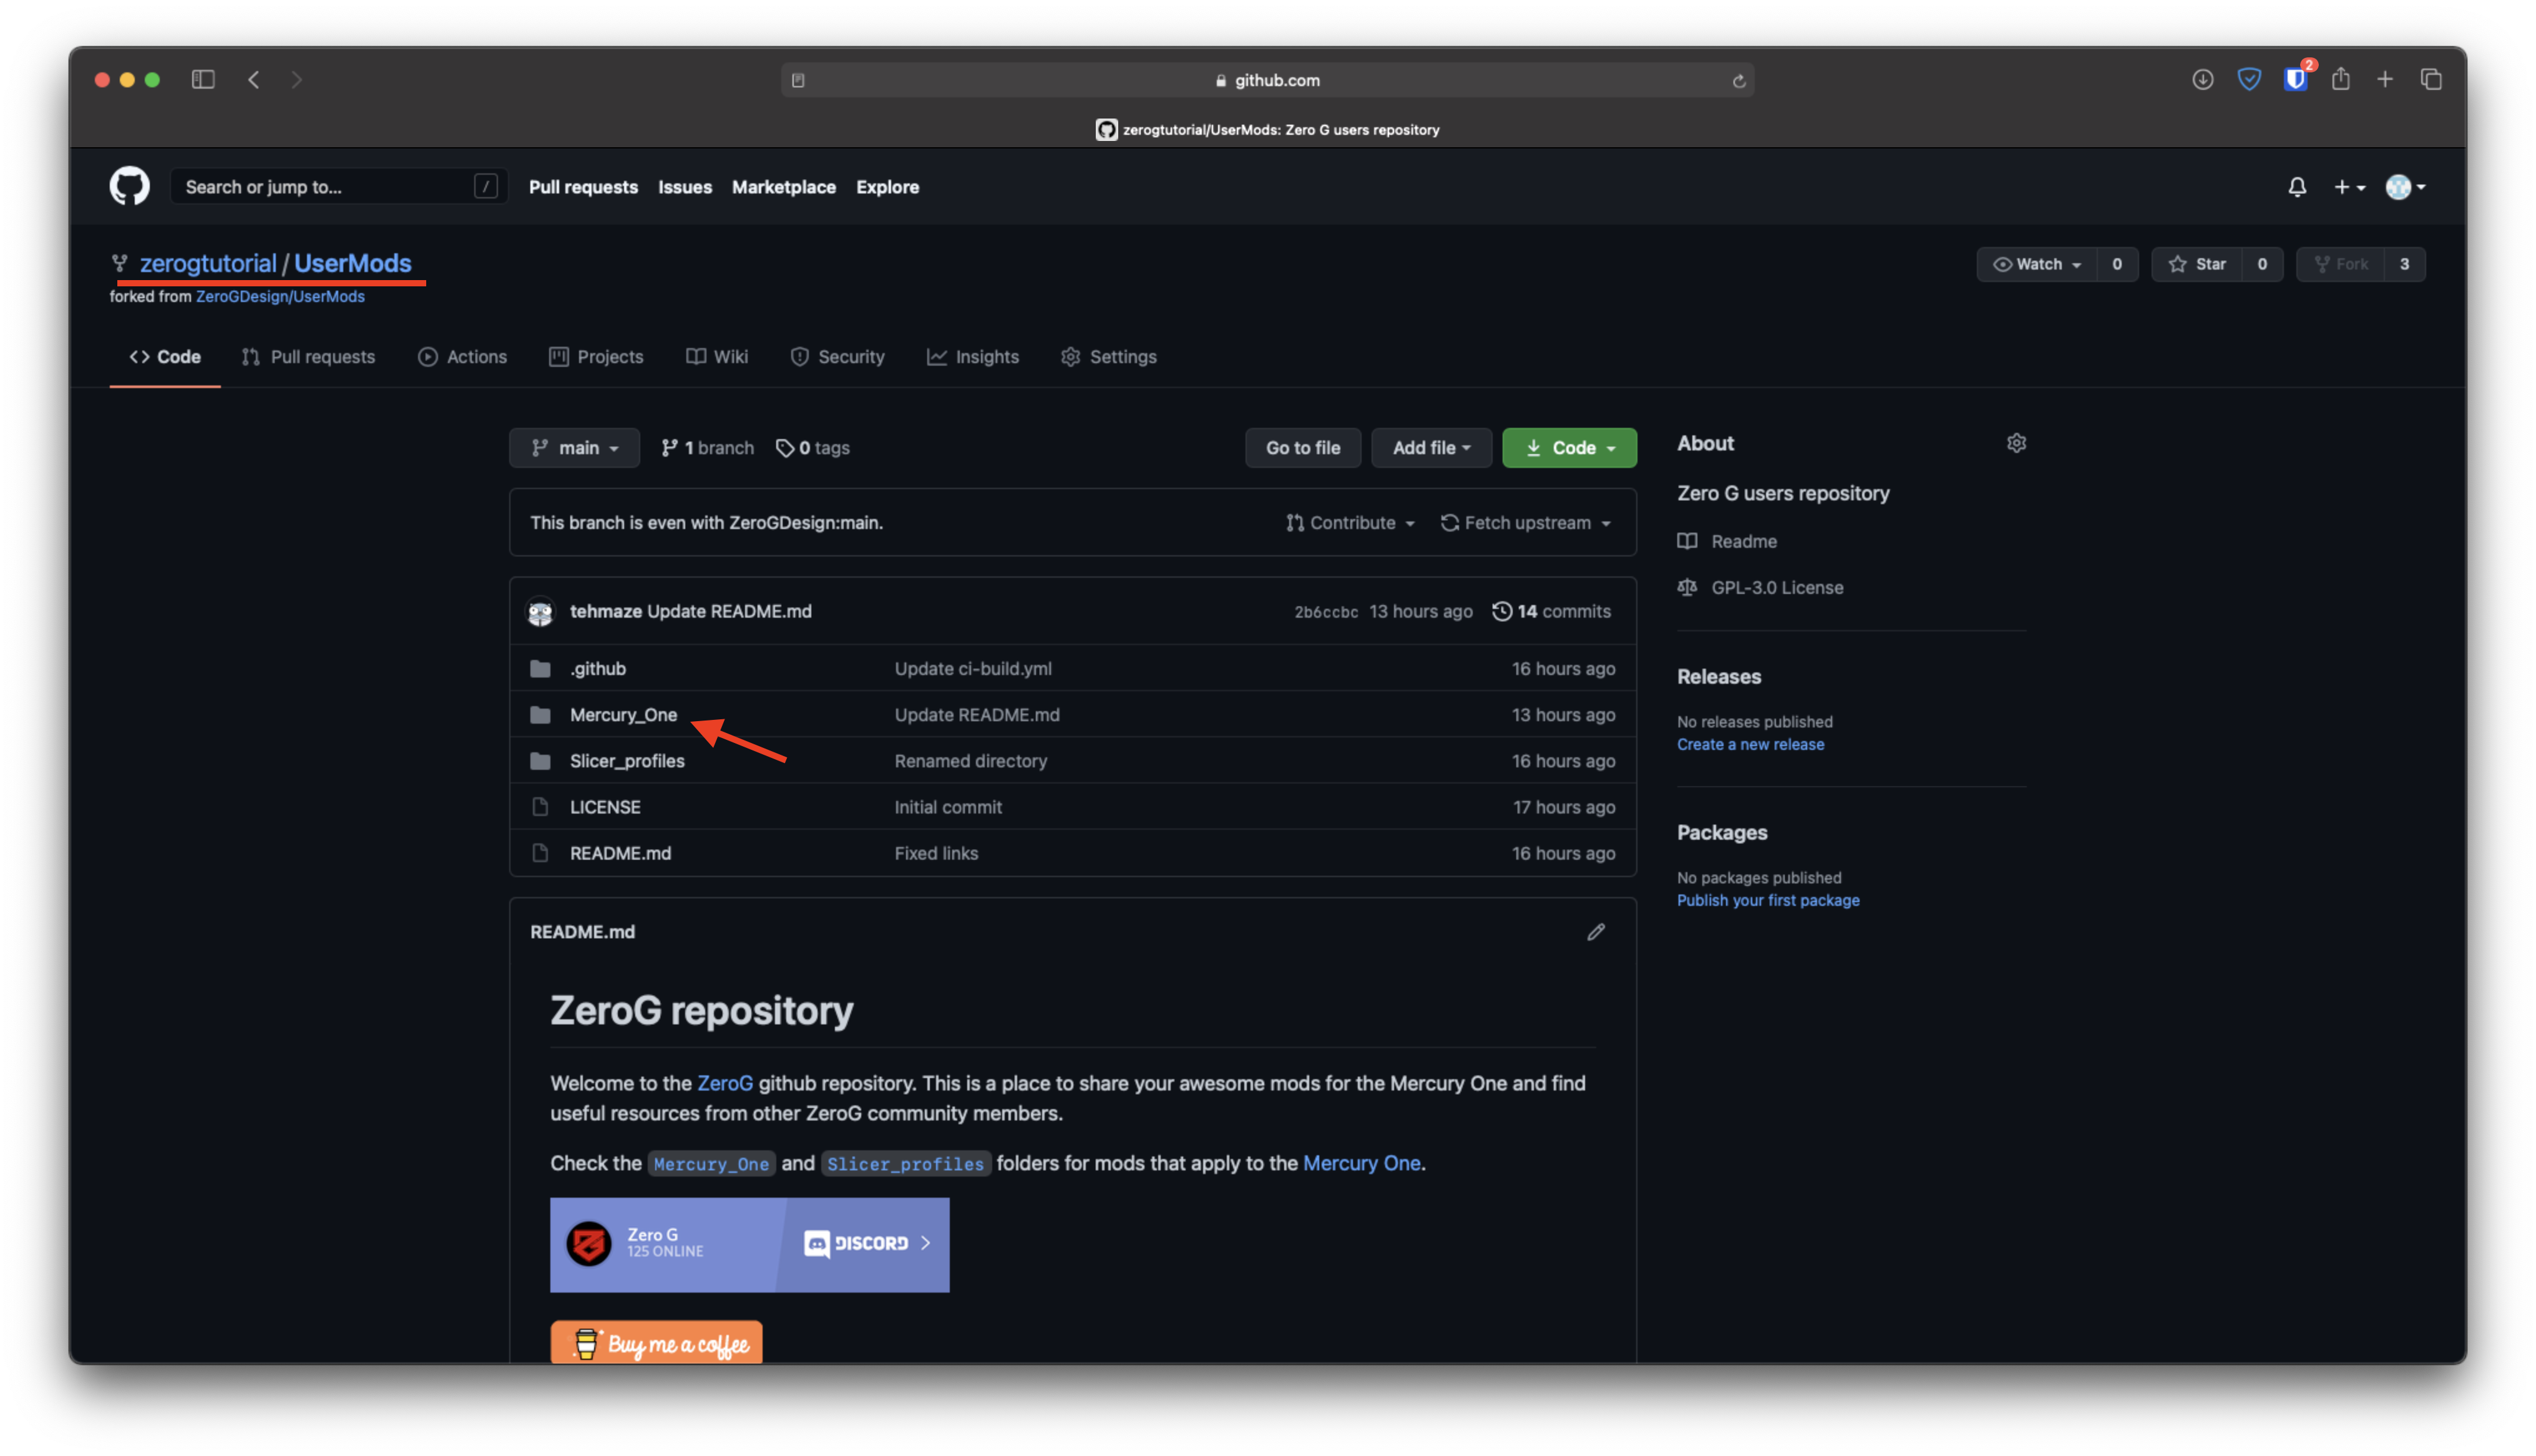The image size is (2536, 1456).
Task: Open the zerogtutorial owner link
Action: click(x=208, y=263)
